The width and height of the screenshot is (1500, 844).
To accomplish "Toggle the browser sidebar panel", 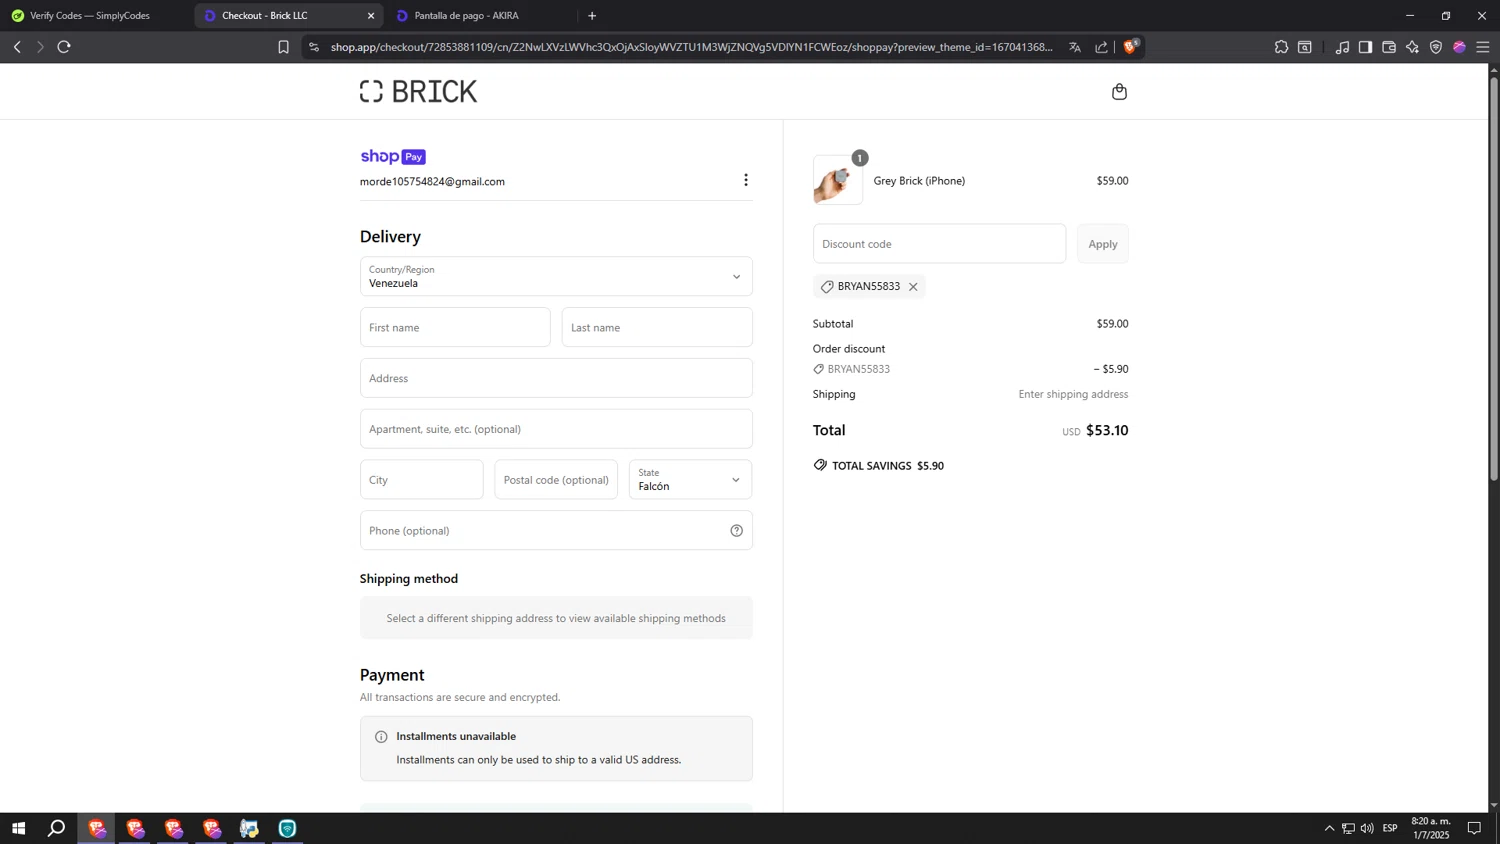I will click(x=1365, y=47).
